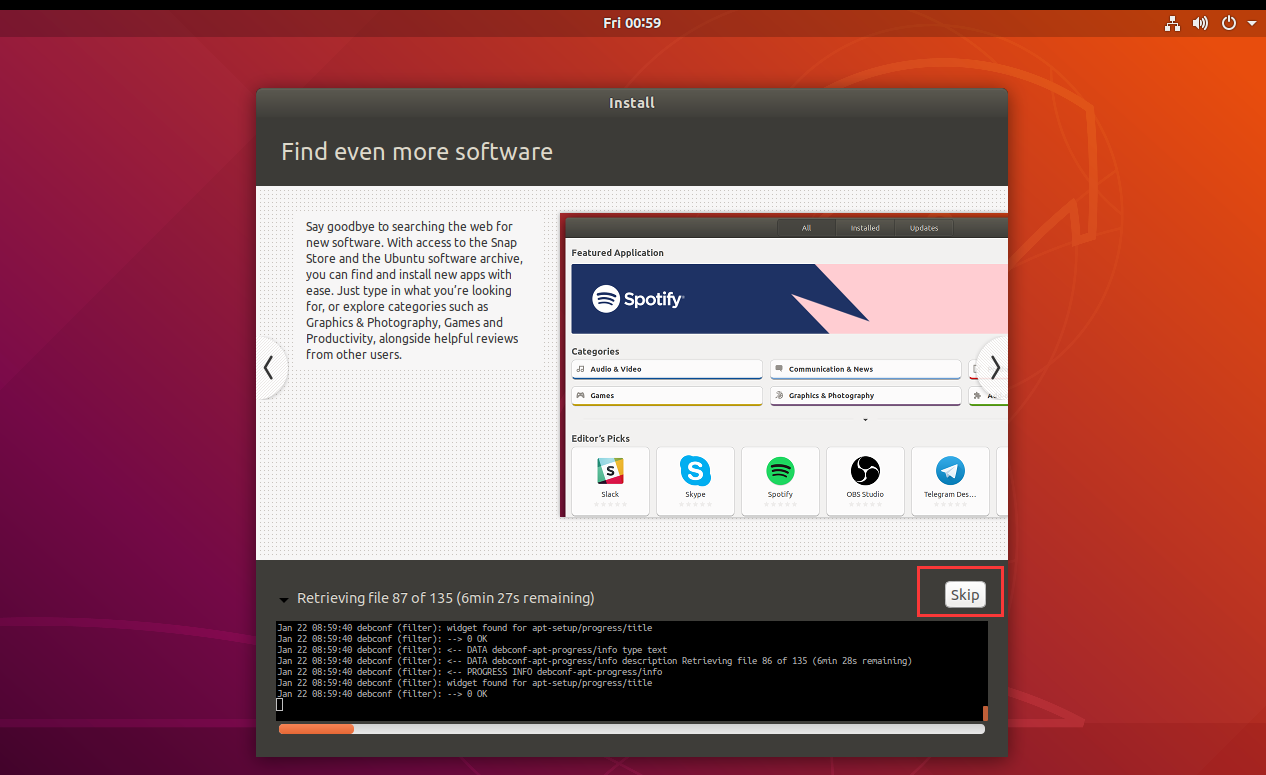Click the Slack app icon
Image resolution: width=1266 pixels, height=775 pixels.
pos(610,470)
